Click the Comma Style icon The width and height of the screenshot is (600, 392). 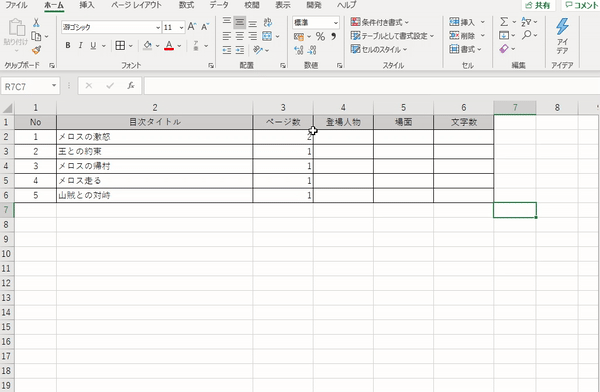coord(334,37)
